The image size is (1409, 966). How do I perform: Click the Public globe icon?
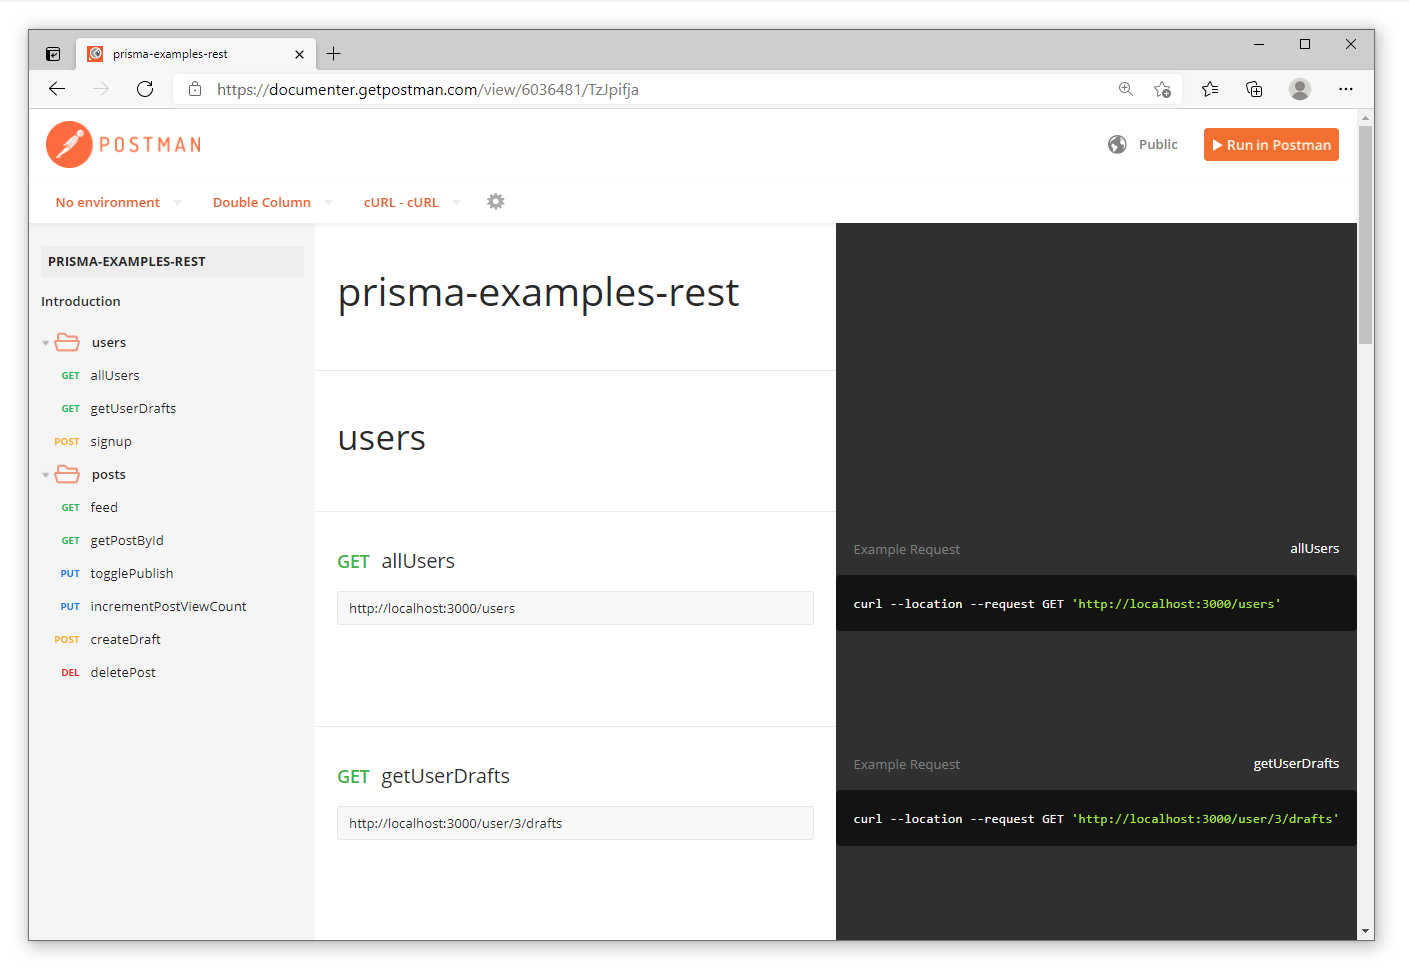click(x=1117, y=145)
